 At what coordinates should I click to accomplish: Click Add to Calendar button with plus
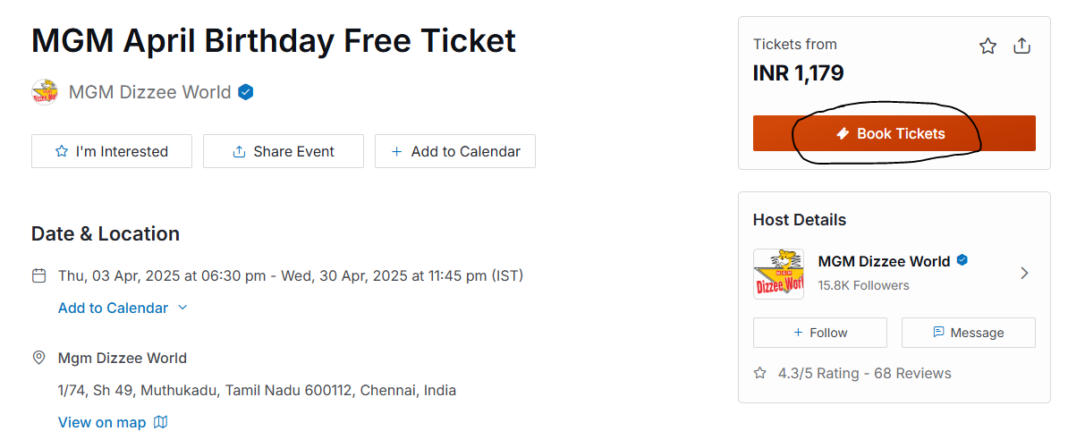point(455,151)
